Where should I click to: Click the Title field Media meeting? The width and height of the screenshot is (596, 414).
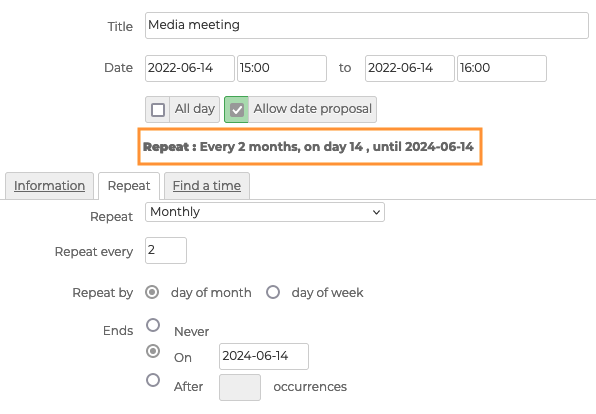click(367, 25)
